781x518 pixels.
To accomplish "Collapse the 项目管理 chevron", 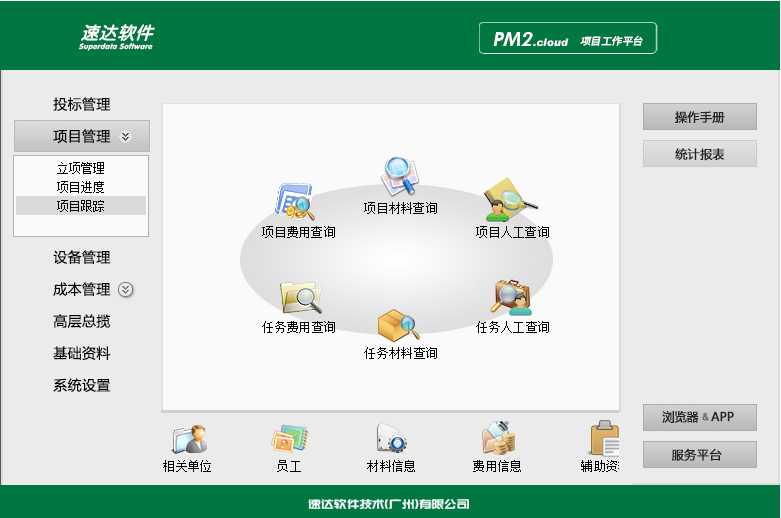I will click(126, 136).
